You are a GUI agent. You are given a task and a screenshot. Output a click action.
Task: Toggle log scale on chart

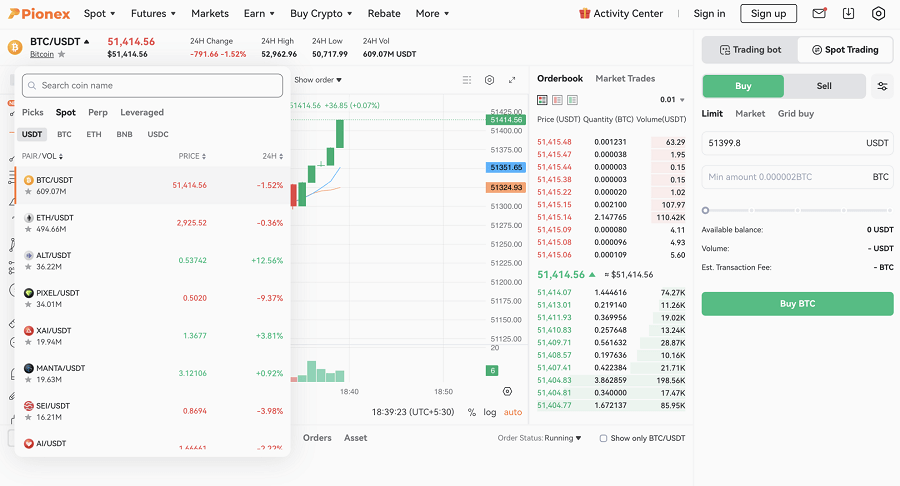pos(490,412)
